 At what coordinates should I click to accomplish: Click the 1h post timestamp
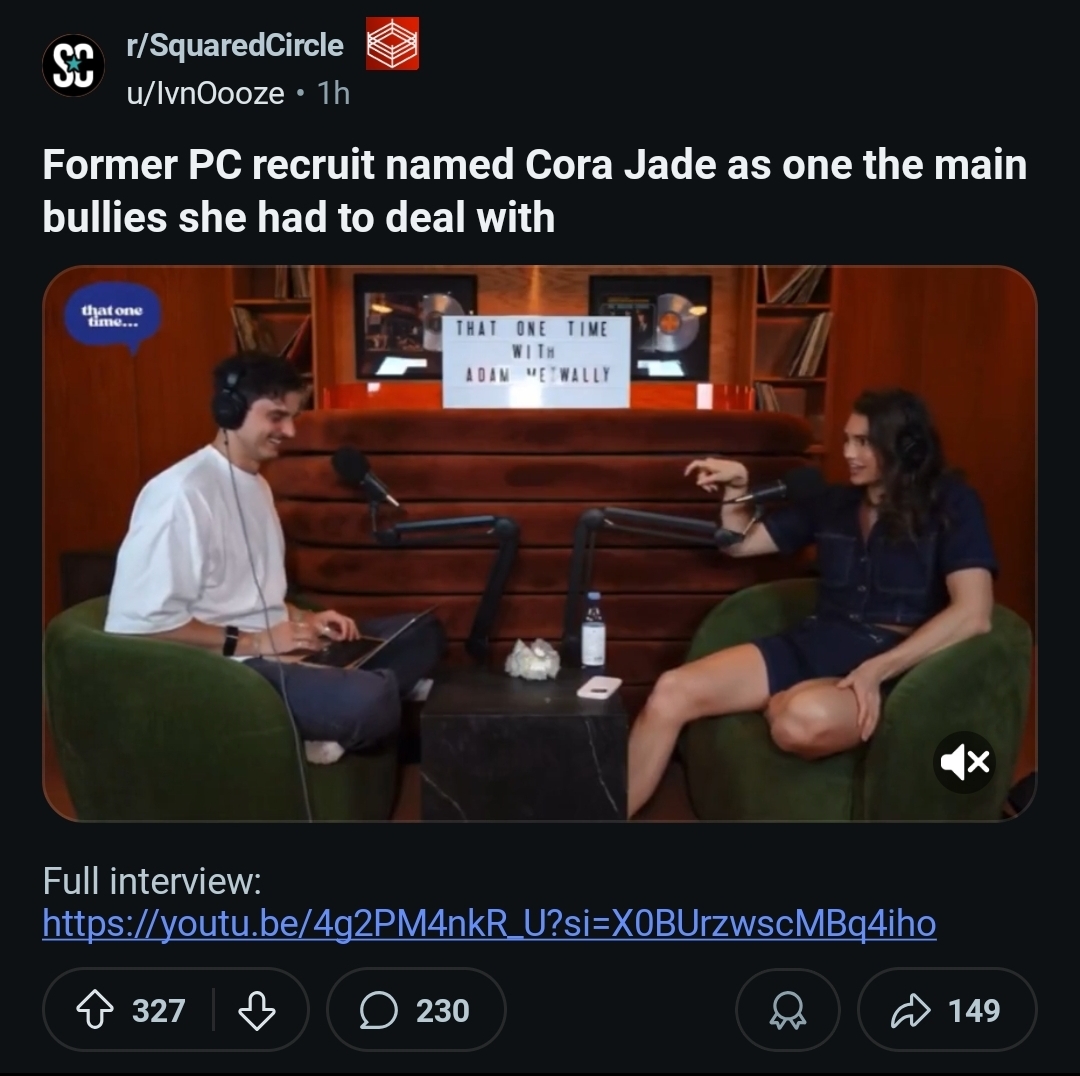(334, 94)
